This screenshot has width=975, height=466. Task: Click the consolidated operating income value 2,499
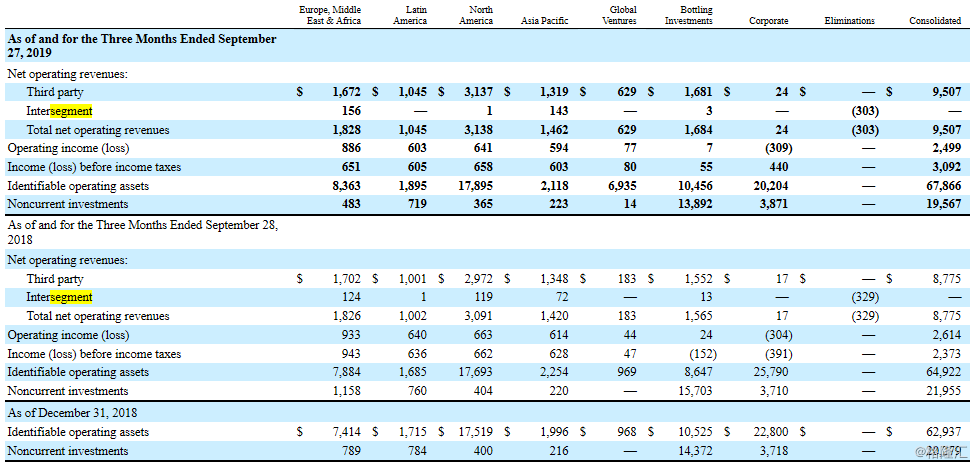pyautogui.click(x=944, y=148)
